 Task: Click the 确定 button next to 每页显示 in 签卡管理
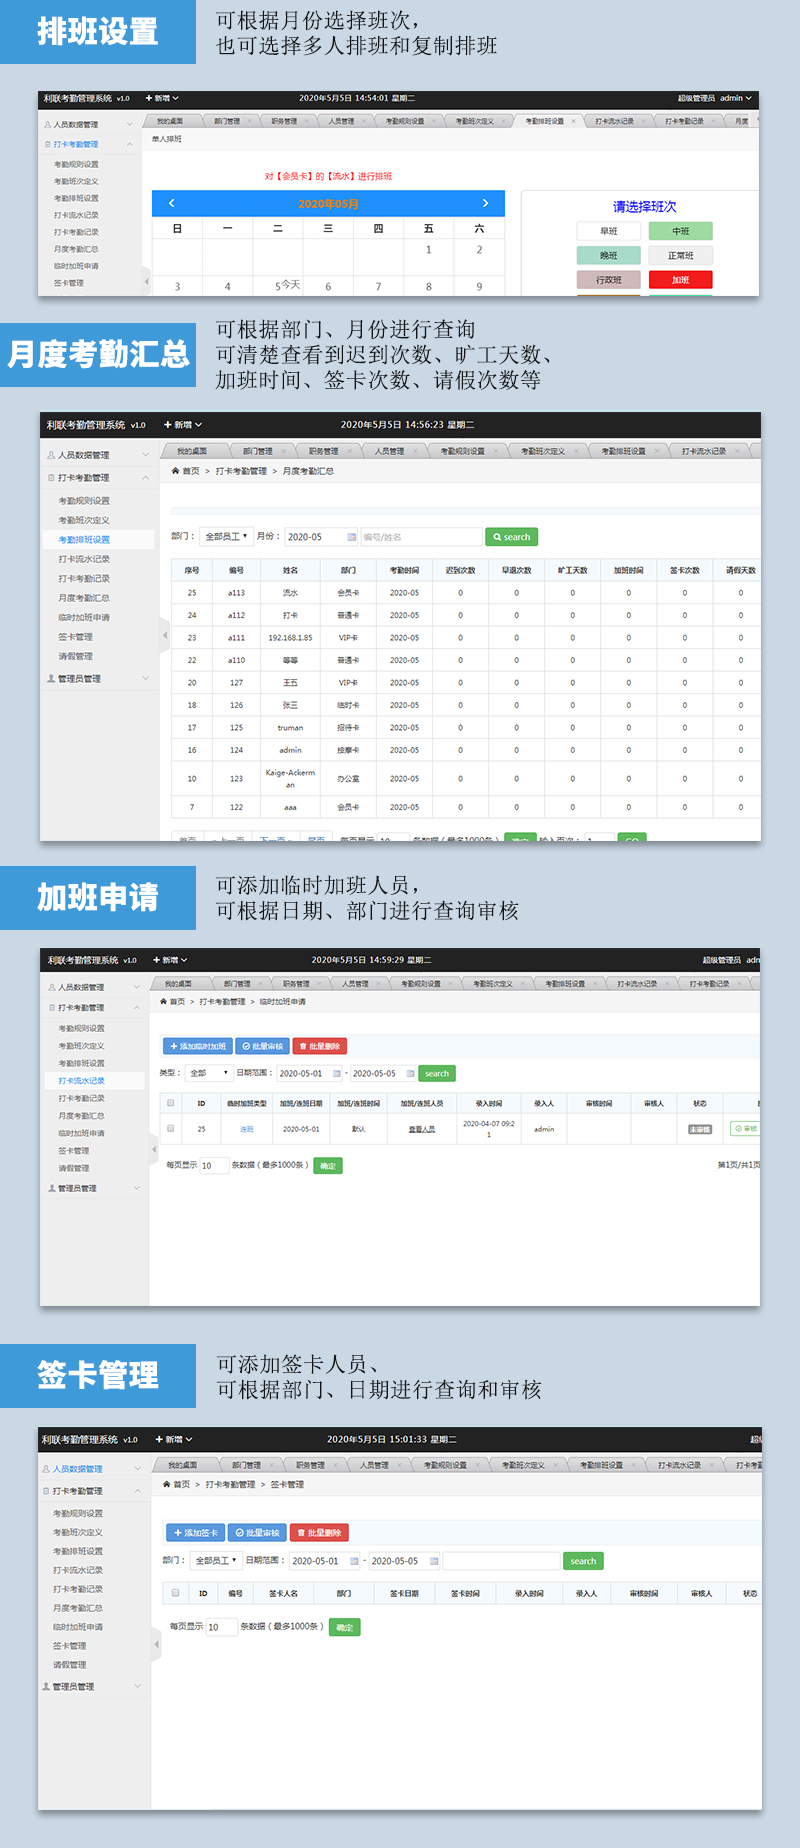tap(344, 1627)
